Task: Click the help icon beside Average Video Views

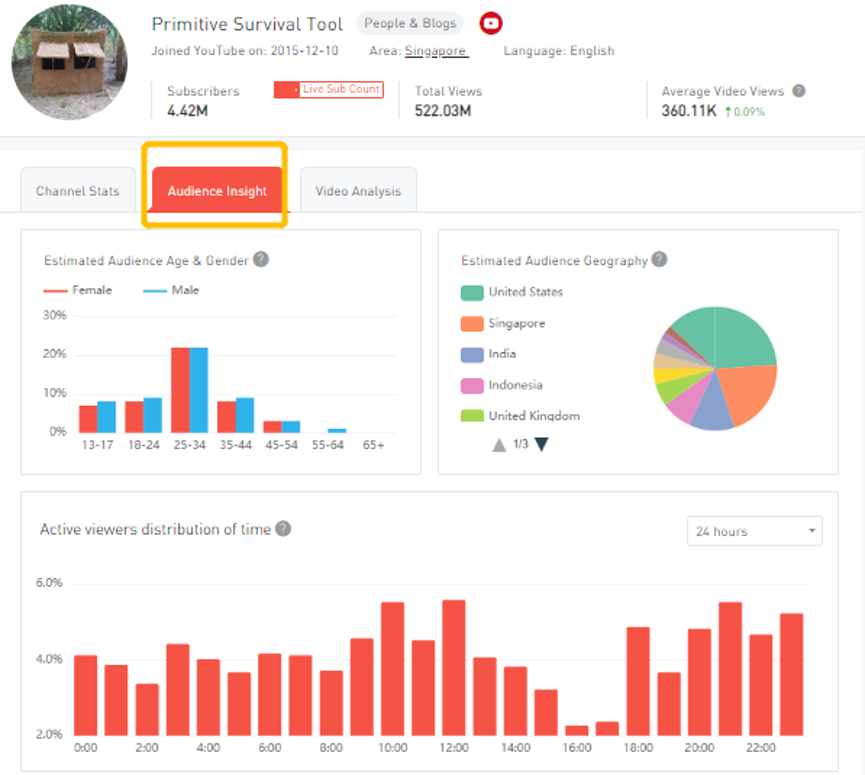Action: click(x=798, y=90)
